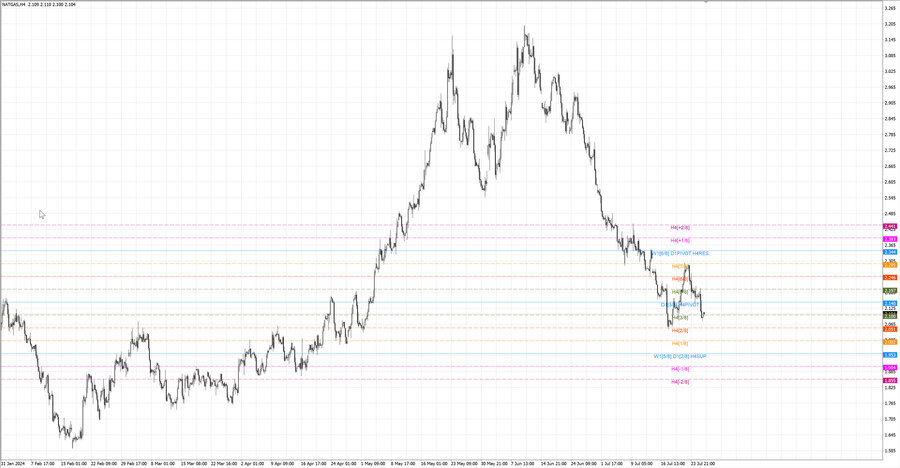Screen dimensions: 900x468
Task: Select the H4[-2/8] level label
Action: click(x=680, y=382)
